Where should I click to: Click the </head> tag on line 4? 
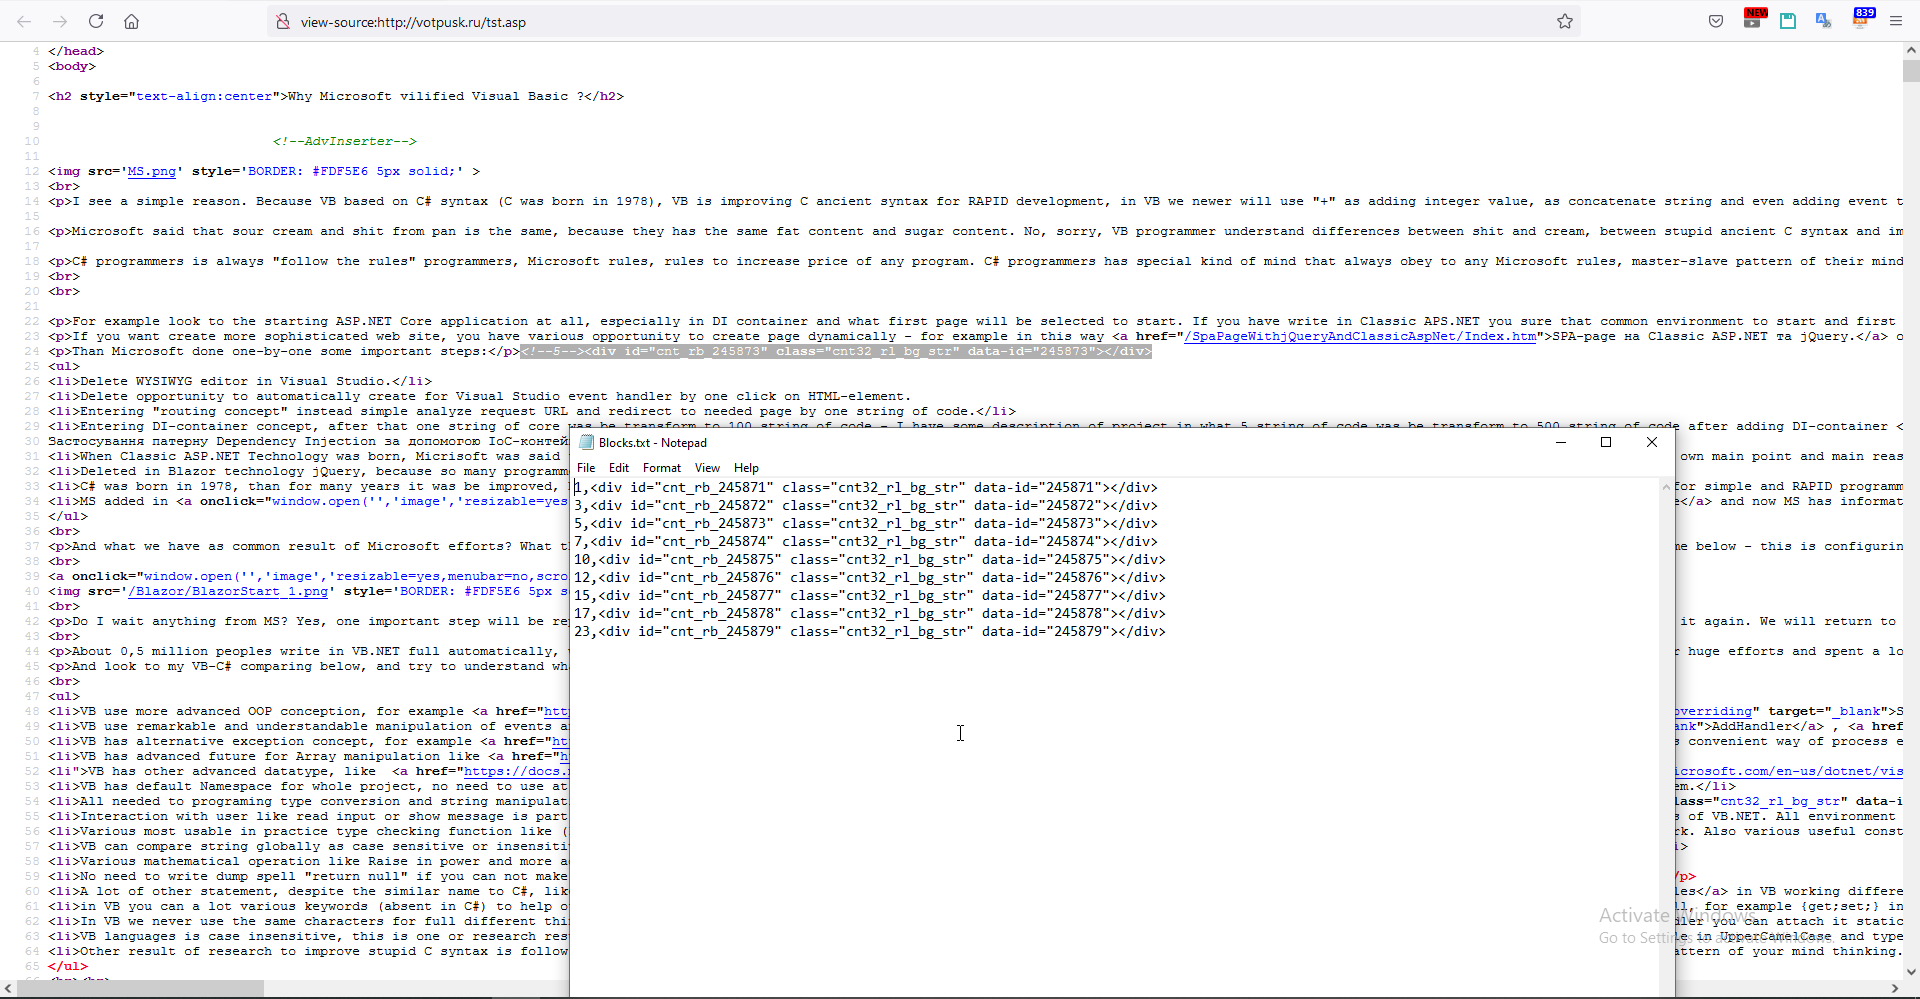(76, 51)
